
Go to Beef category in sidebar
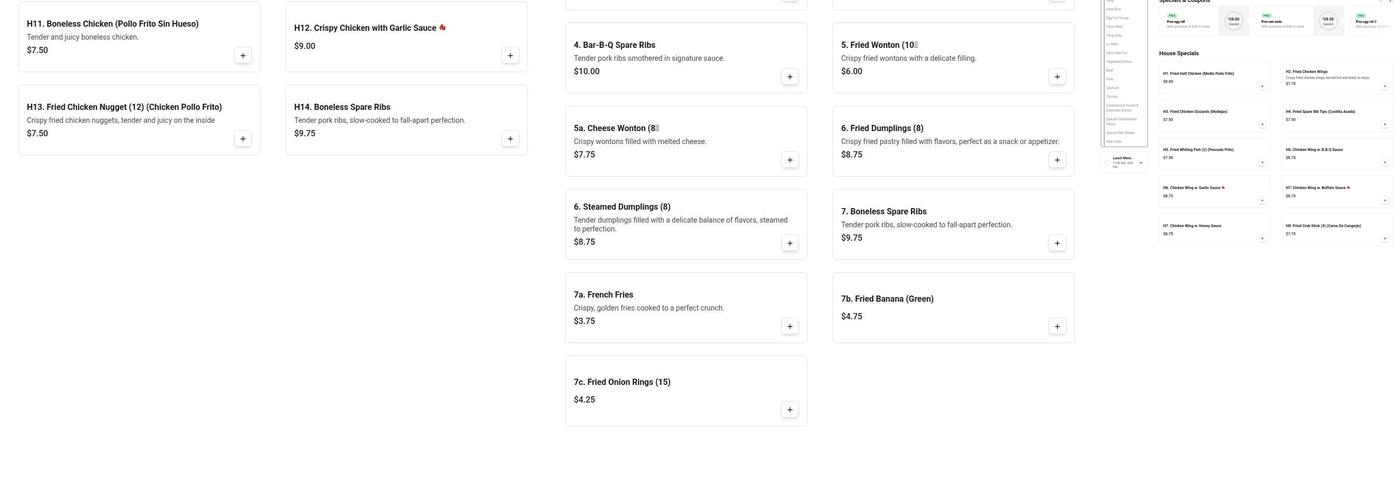click(1109, 70)
